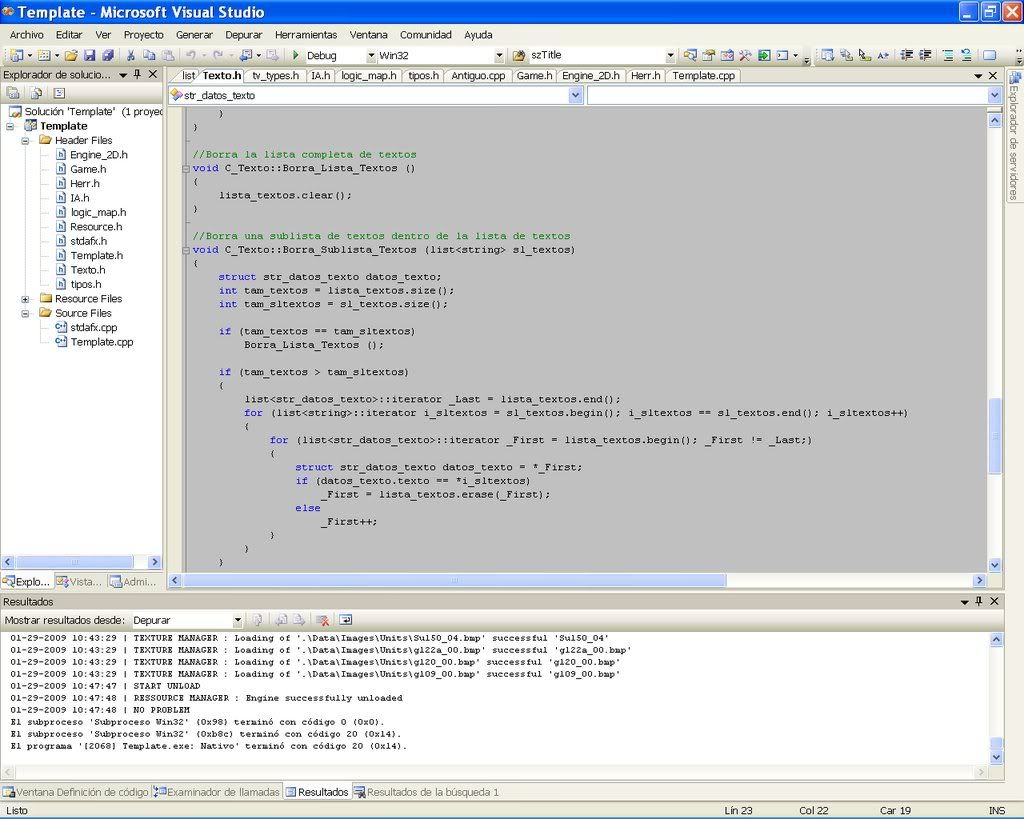This screenshot has width=1024, height=819.
Task: Collapse the Source Files folder
Action: [x=25, y=313]
